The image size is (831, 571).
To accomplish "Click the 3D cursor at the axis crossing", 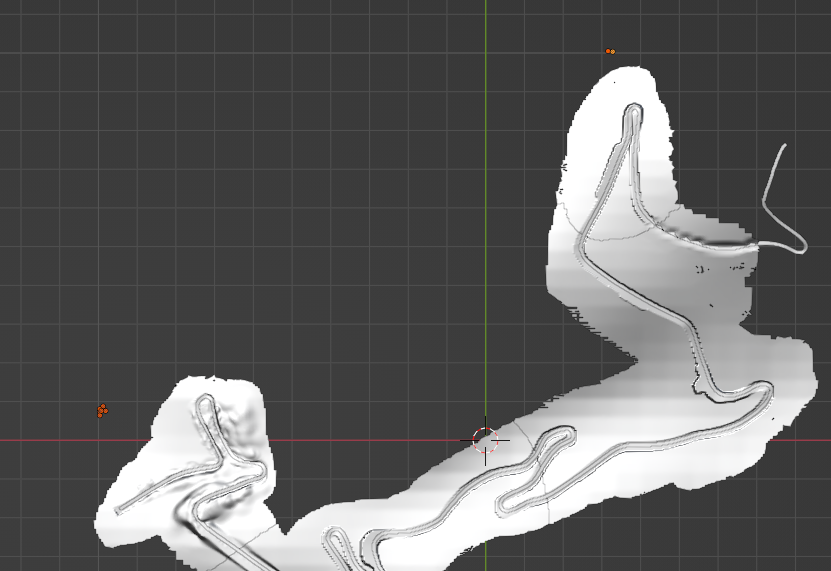I will pyautogui.click(x=485, y=440).
